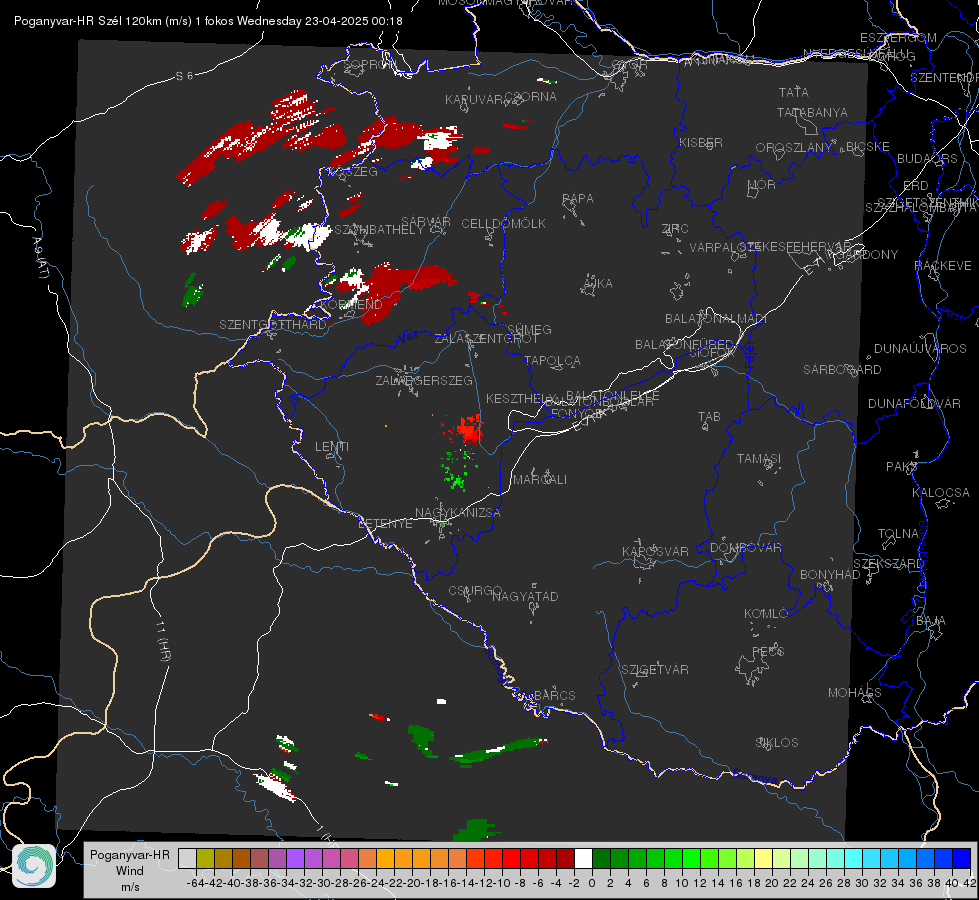Click the BICSKE city label
Viewport: 979px width, 900px height.
(x=868, y=147)
